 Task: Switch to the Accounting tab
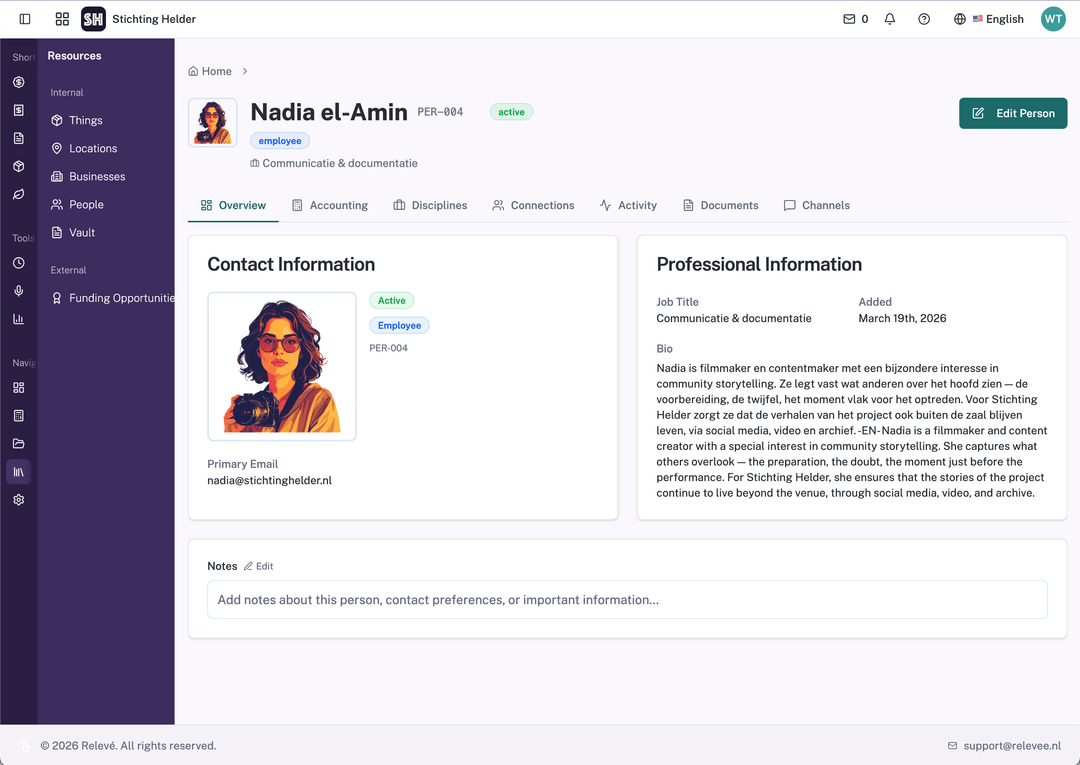tap(330, 205)
